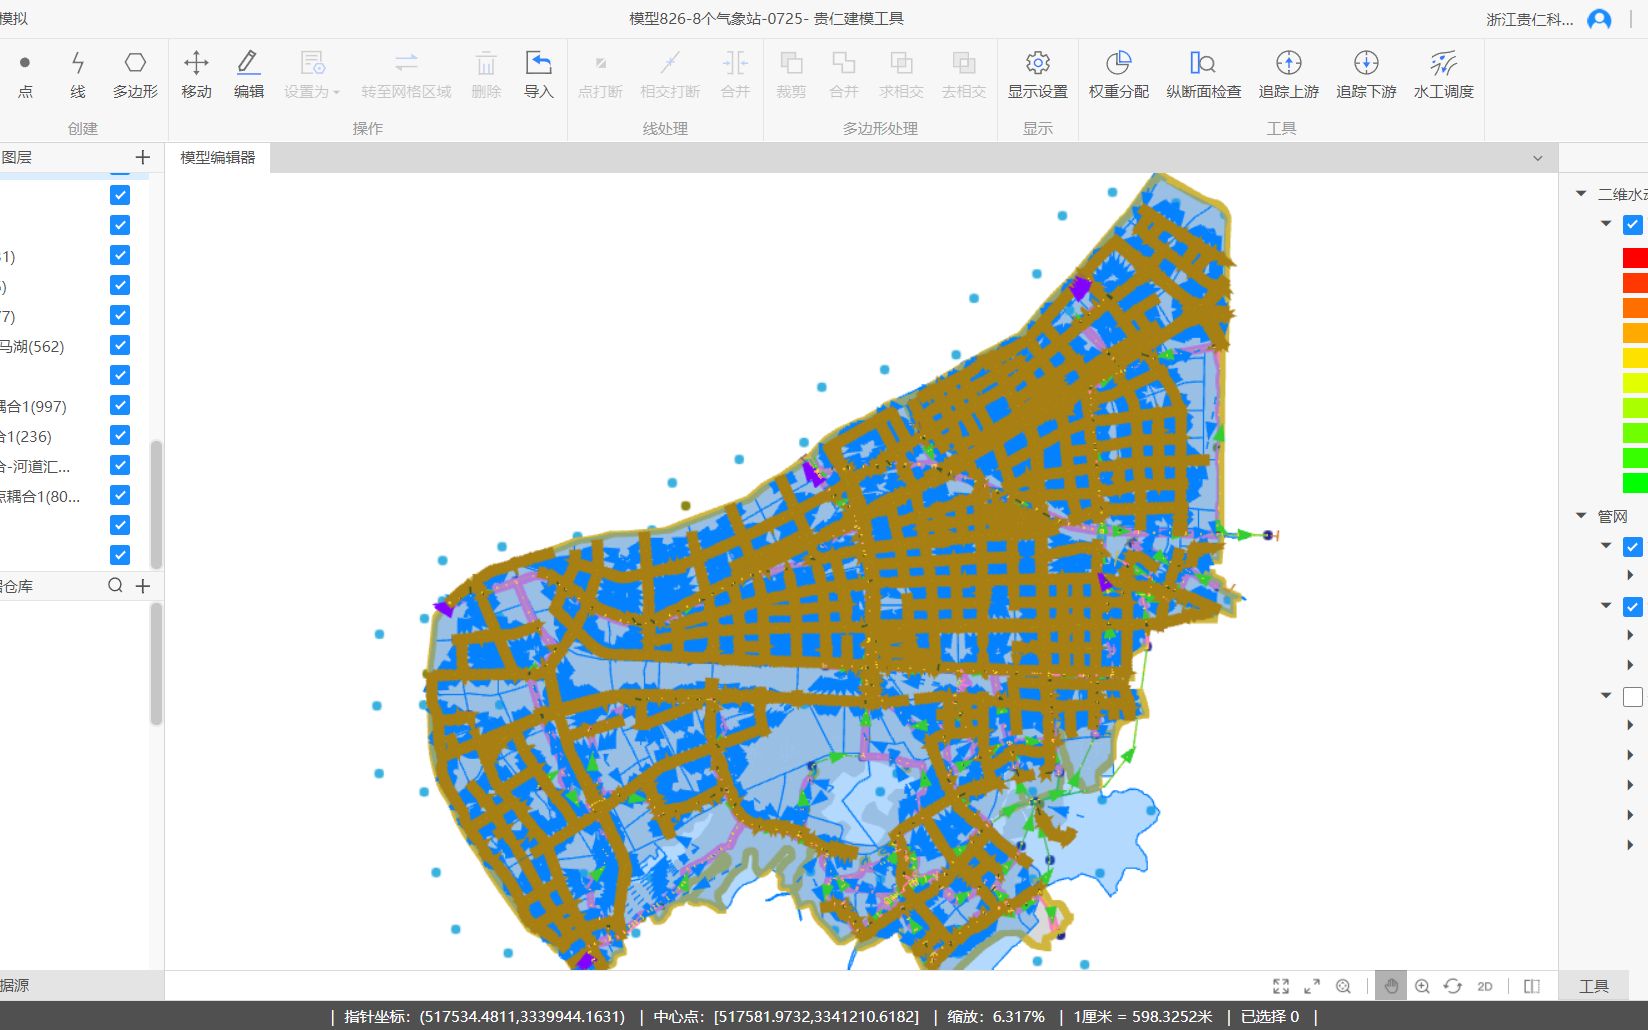The image size is (1648, 1030).
Task: Activate 追踪上游 trace upstream tool
Action: (1288, 75)
